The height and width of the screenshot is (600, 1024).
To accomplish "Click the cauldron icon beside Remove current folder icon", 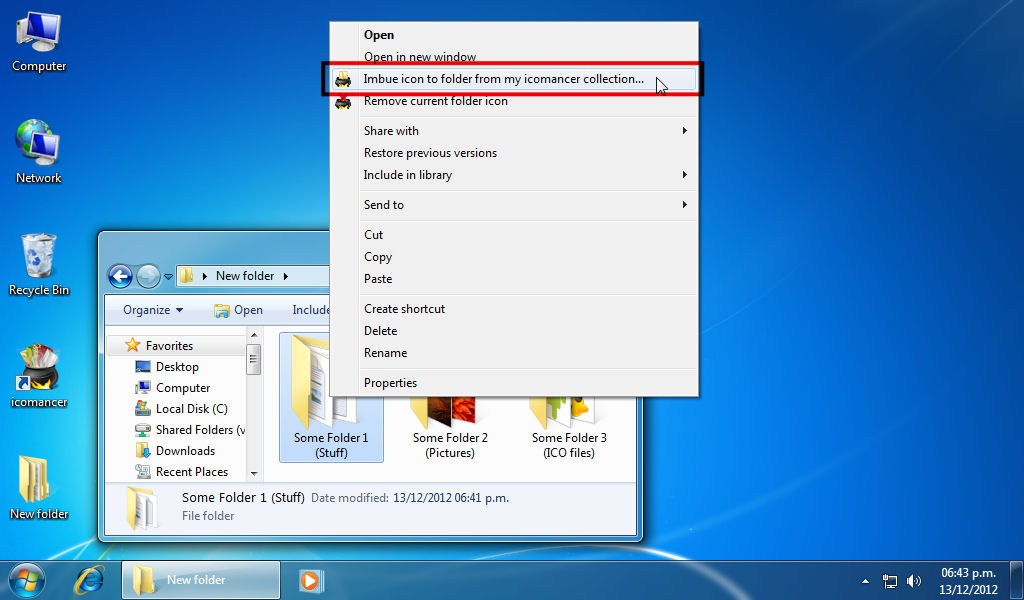I will click(343, 102).
